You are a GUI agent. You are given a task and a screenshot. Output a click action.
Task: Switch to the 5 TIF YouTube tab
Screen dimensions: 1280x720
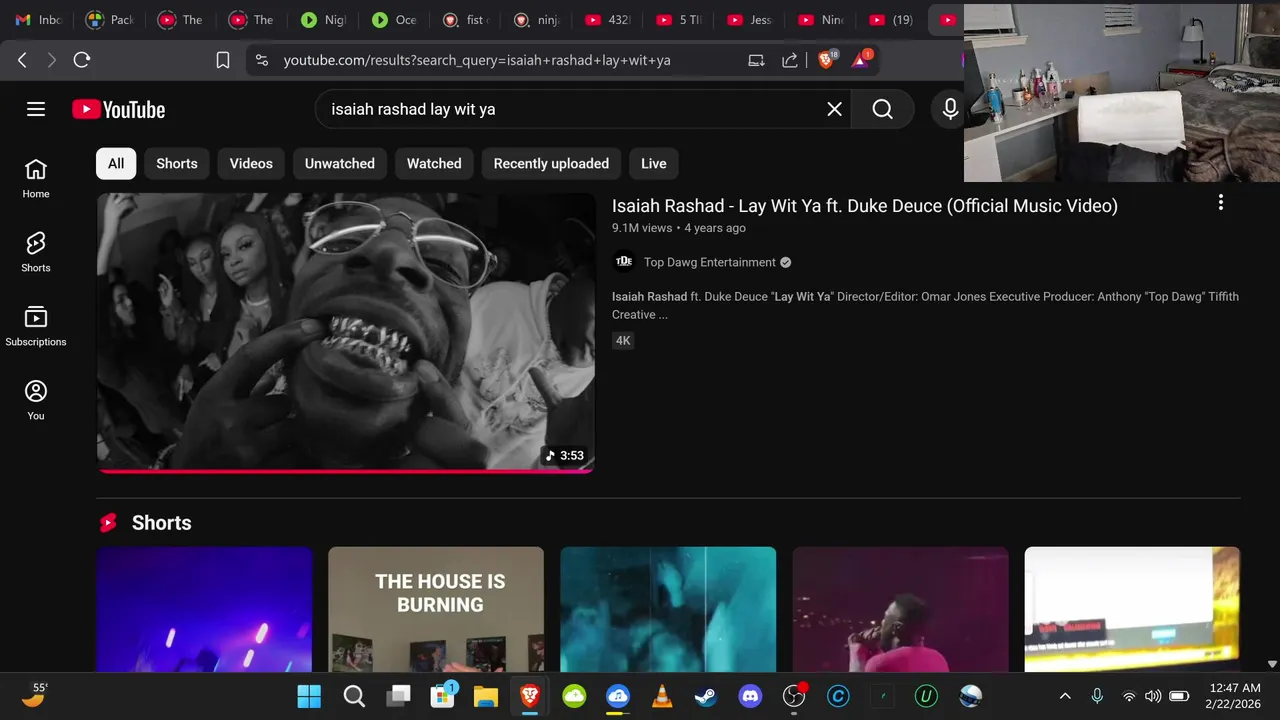coord(678,20)
